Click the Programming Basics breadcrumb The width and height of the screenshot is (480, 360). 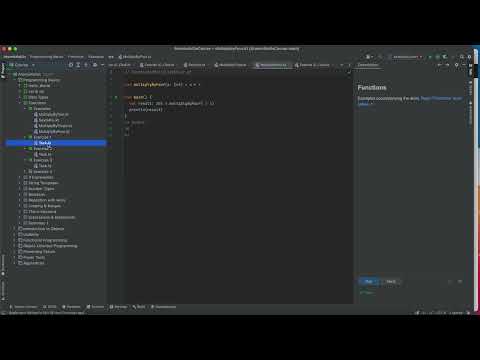47,57
